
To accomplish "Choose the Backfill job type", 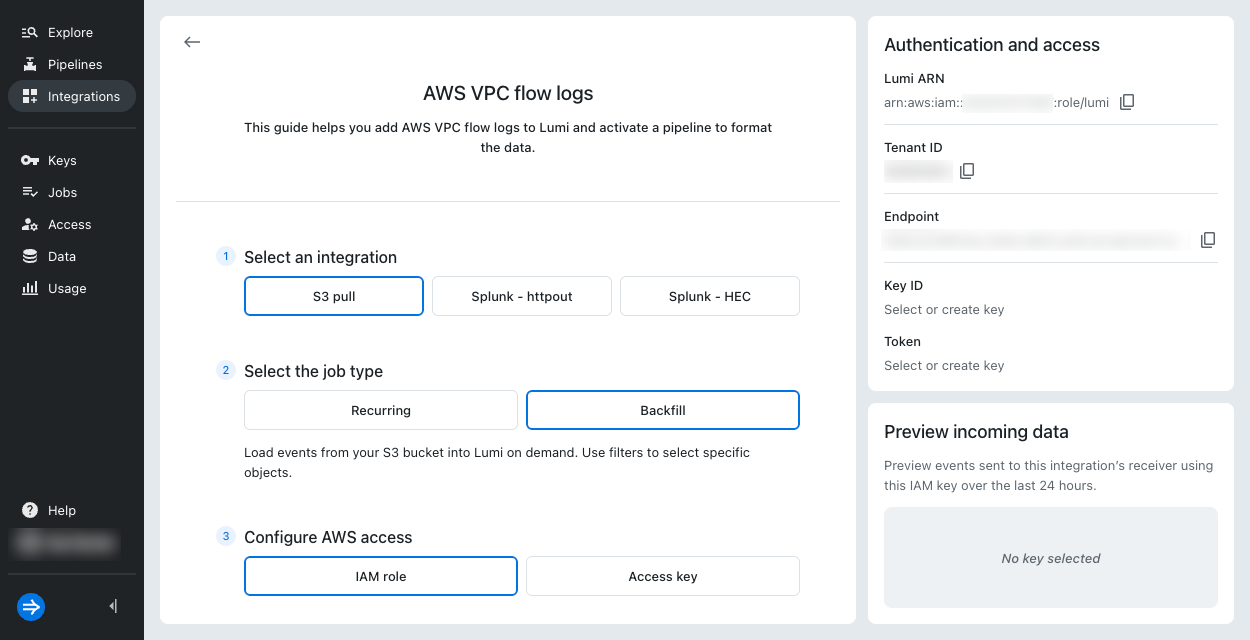I will coord(663,410).
